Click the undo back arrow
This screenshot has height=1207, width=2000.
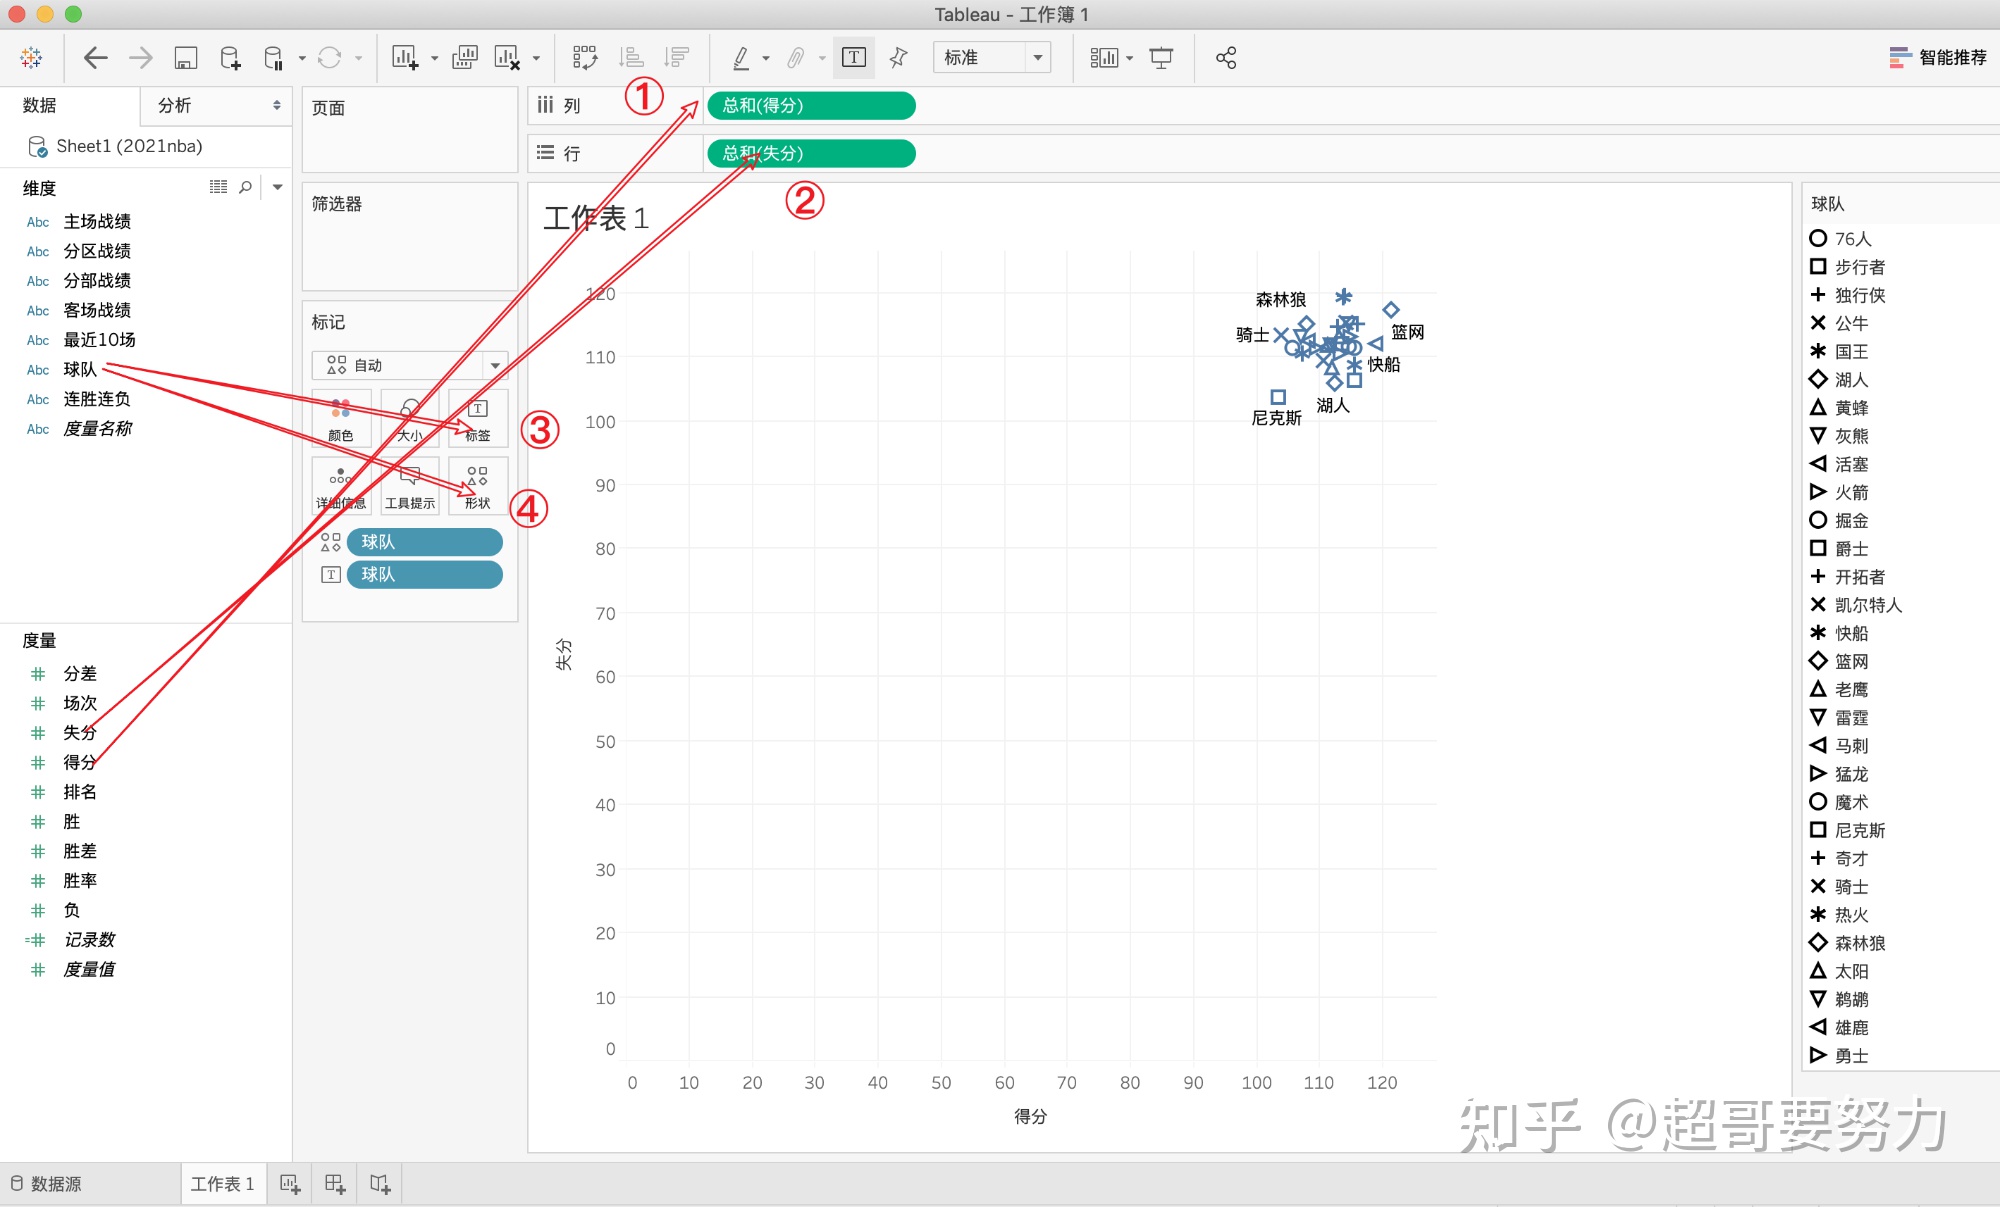(95, 58)
